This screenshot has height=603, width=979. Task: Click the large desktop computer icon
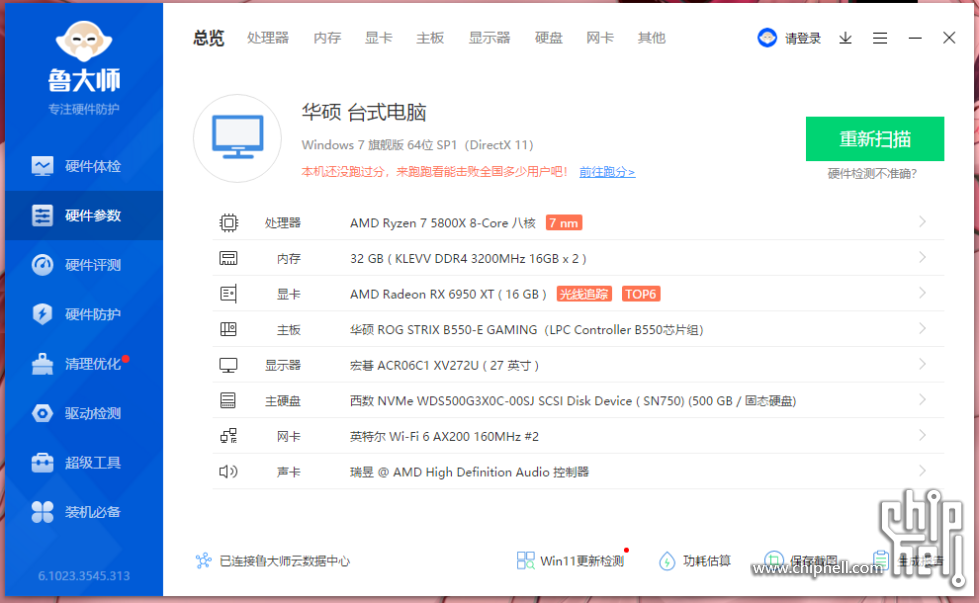coord(237,138)
